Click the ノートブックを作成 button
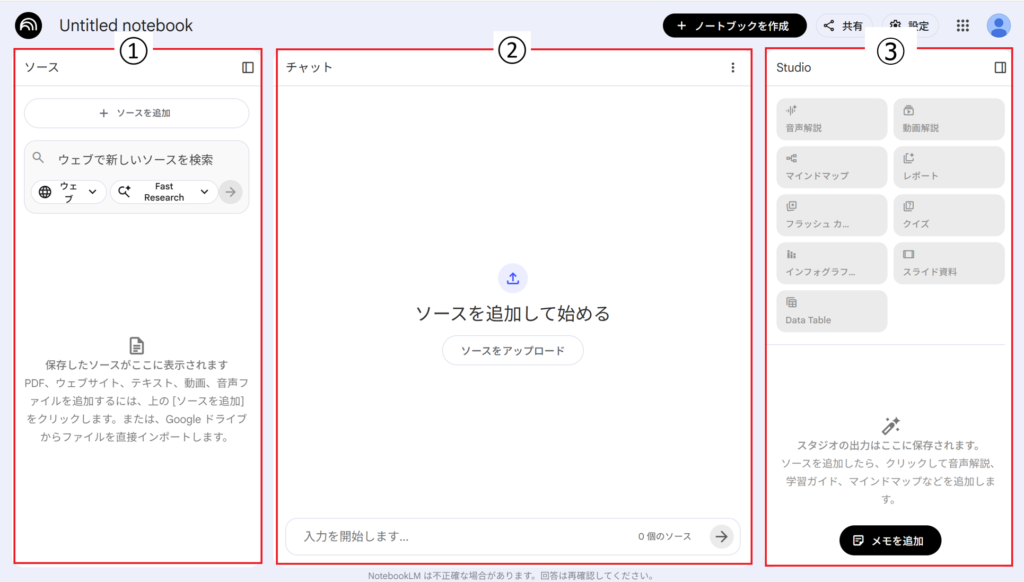 tap(734, 26)
